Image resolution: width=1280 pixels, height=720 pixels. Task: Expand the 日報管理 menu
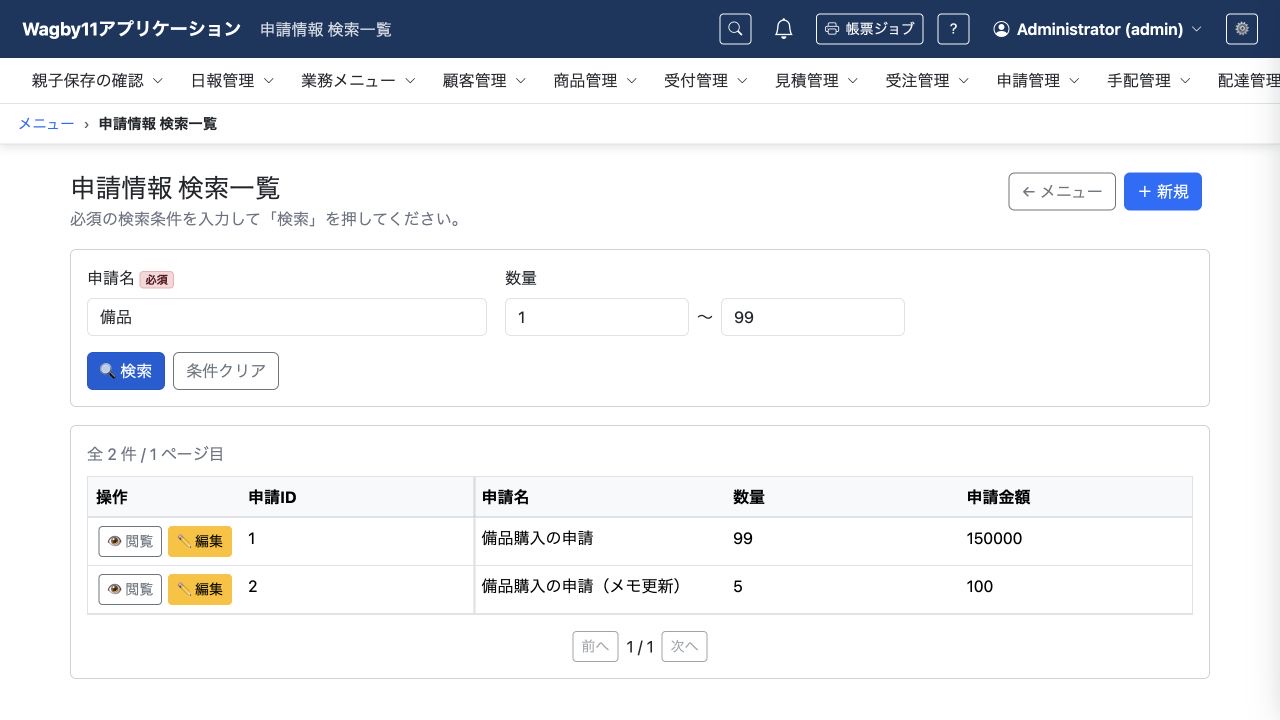click(x=232, y=81)
